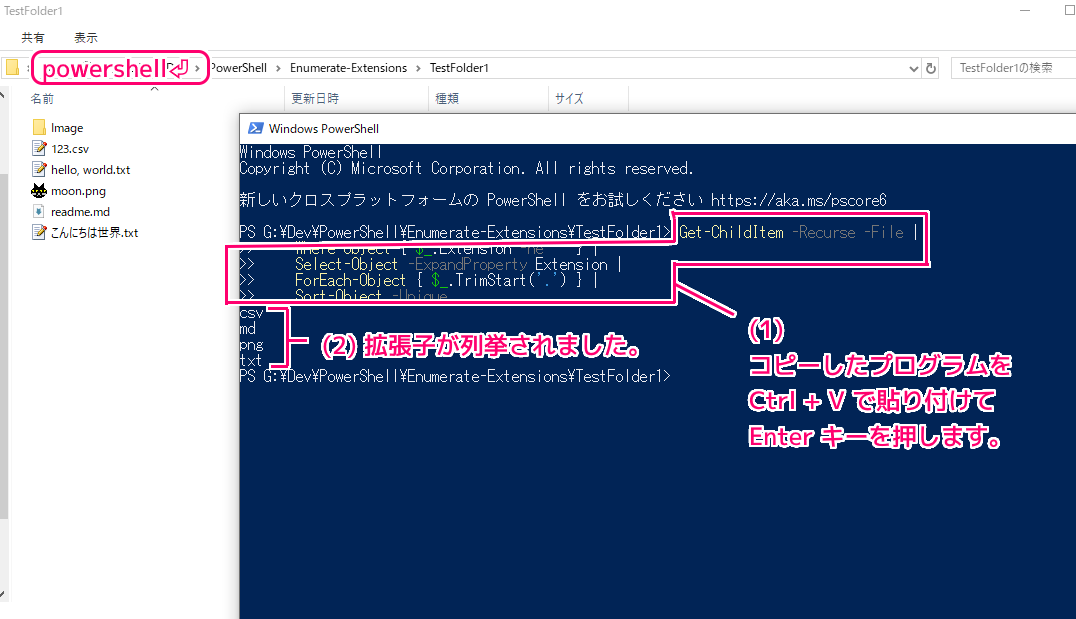
Task: Click the folder icon in address bar
Action: pos(12,68)
